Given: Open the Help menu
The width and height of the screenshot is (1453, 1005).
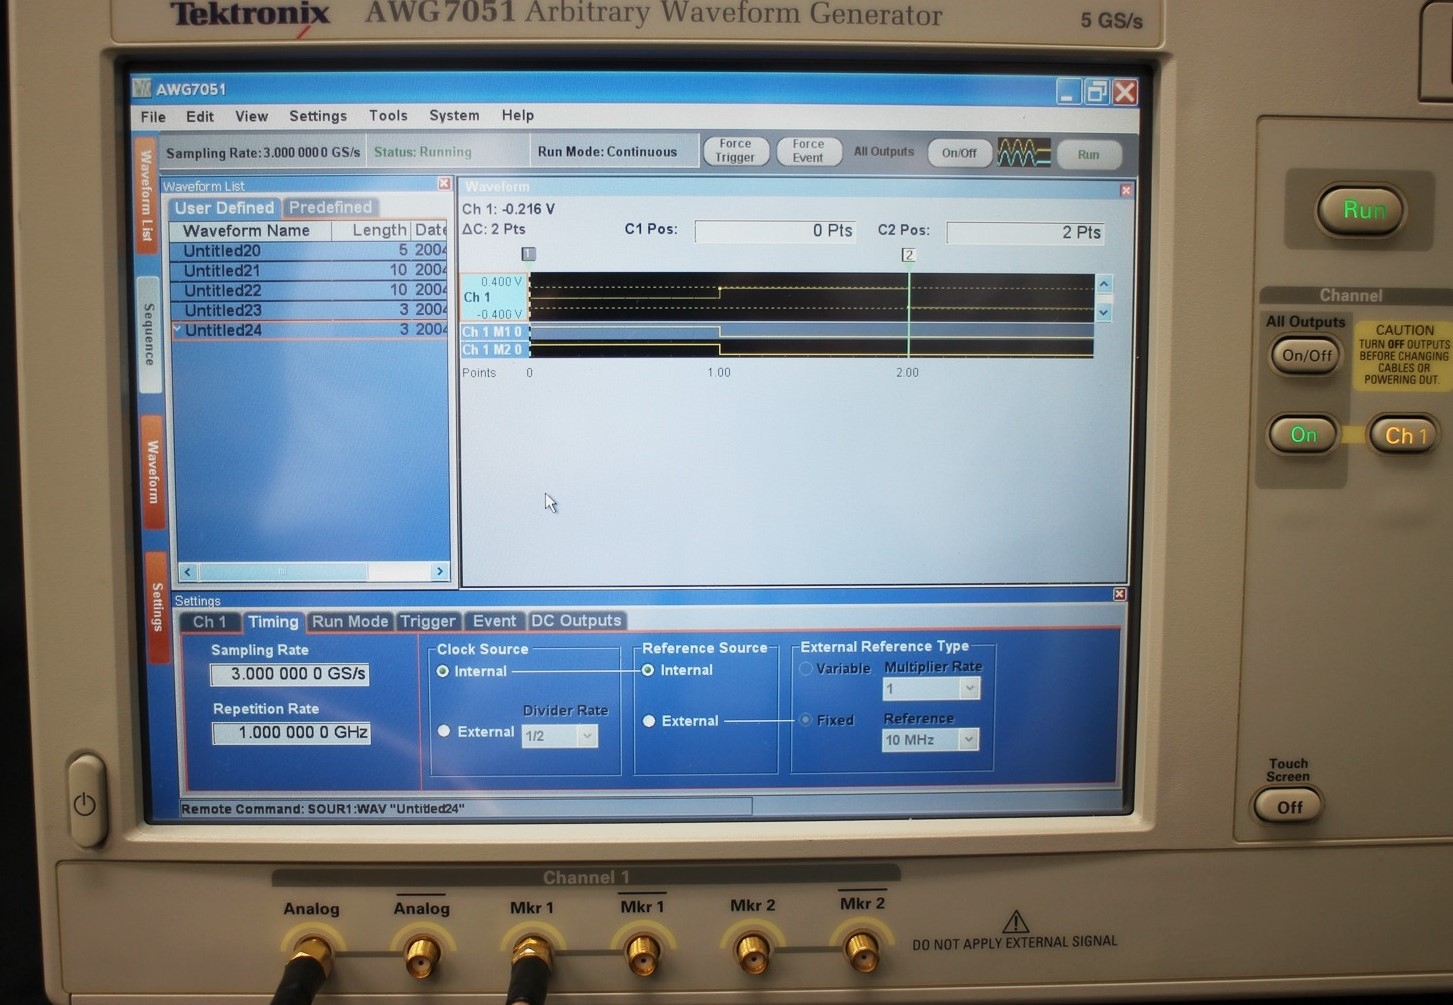Looking at the screenshot, I should coord(517,116).
